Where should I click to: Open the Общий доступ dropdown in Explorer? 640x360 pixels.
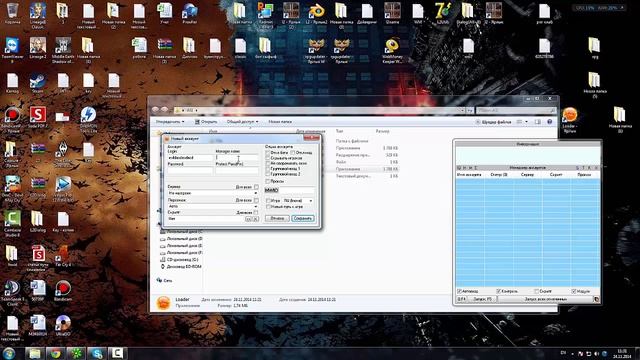(242, 122)
